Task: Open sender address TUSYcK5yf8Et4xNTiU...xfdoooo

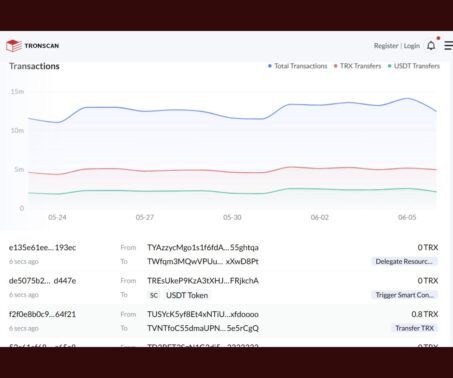Action: click(x=203, y=314)
